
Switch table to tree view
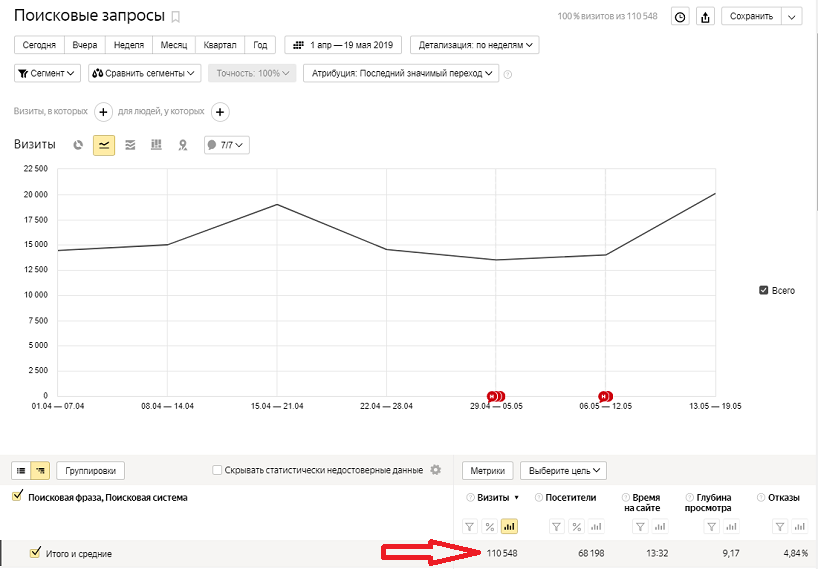click(x=41, y=470)
